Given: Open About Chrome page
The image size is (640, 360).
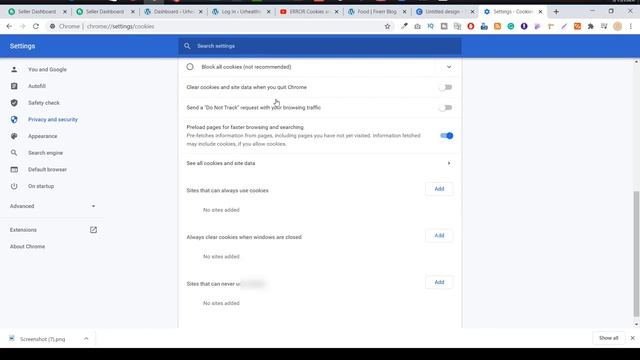Looking at the screenshot, I should coord(27,247).
